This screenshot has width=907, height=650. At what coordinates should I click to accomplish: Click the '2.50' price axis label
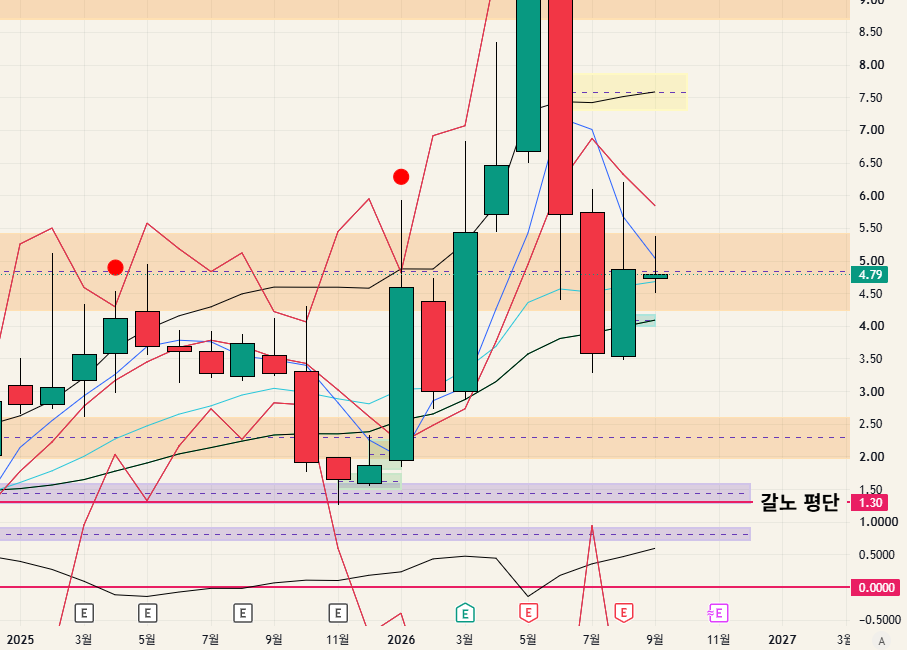(x=871, y=424)
